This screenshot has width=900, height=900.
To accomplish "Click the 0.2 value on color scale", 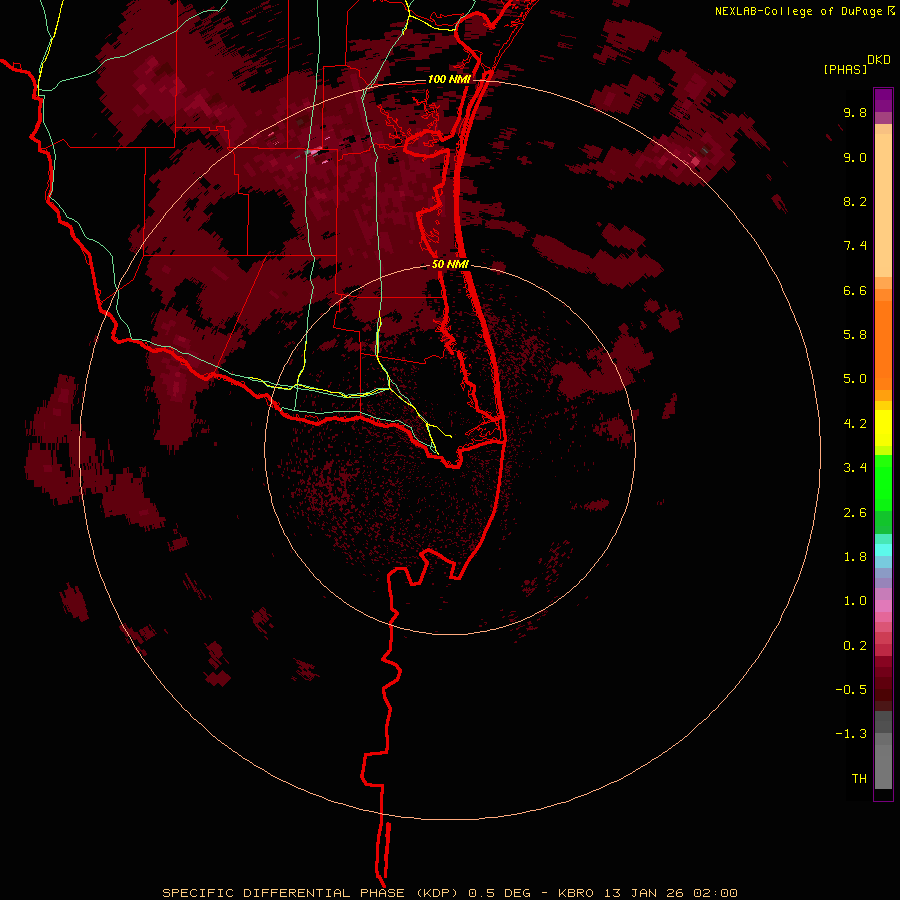I will click(855, 646).
